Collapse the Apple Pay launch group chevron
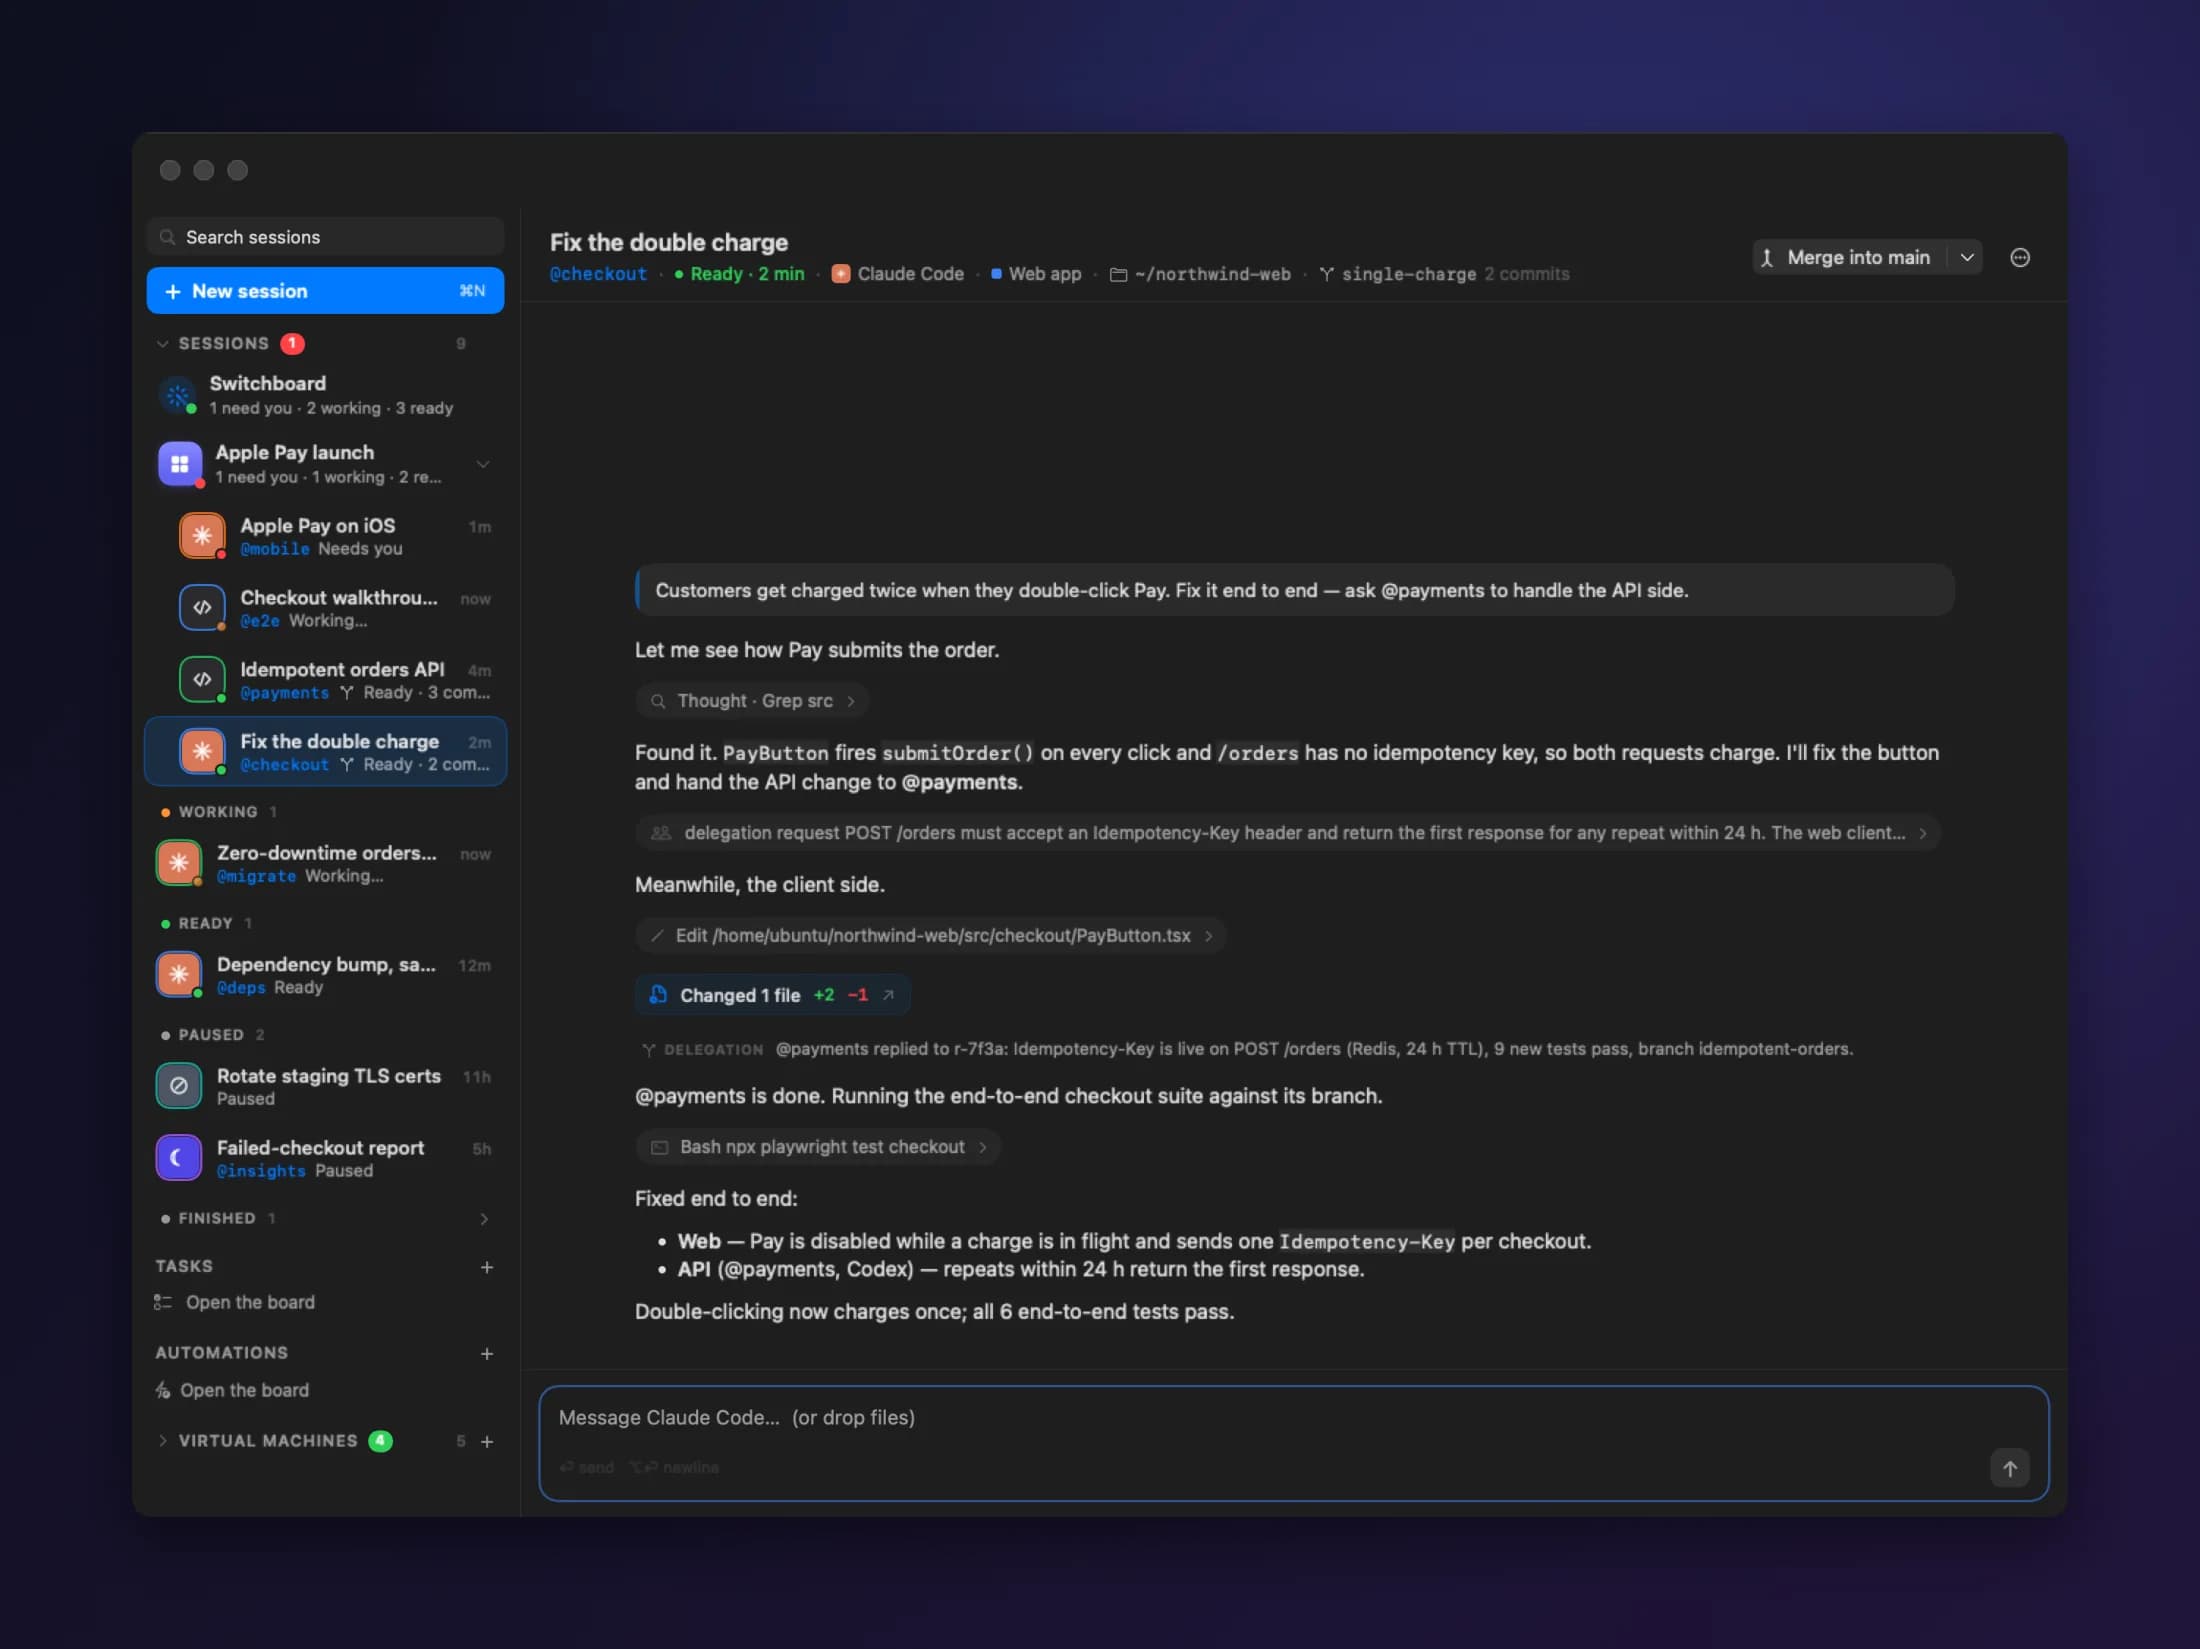This screenshot has height=1649, width=2200. (x=483, y=465)
